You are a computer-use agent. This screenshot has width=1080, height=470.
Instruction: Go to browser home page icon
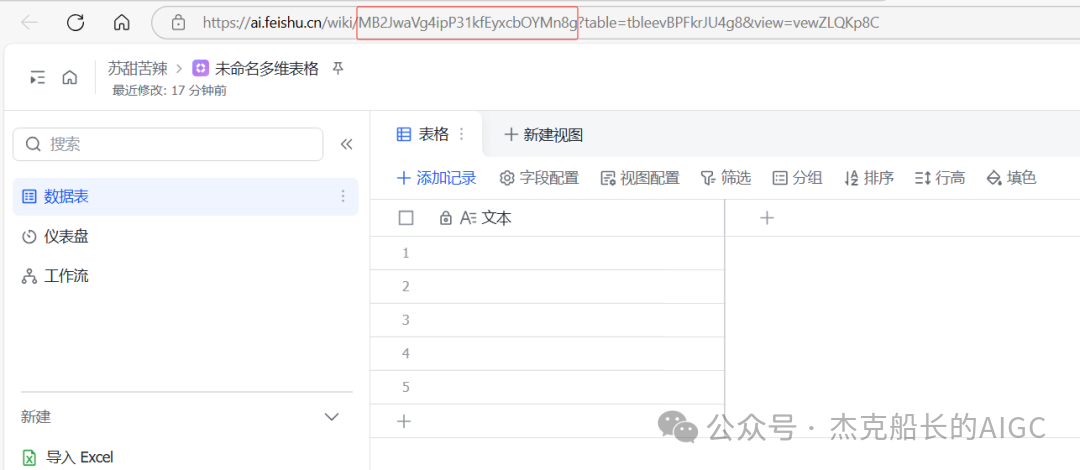click(x=121, y=23)
